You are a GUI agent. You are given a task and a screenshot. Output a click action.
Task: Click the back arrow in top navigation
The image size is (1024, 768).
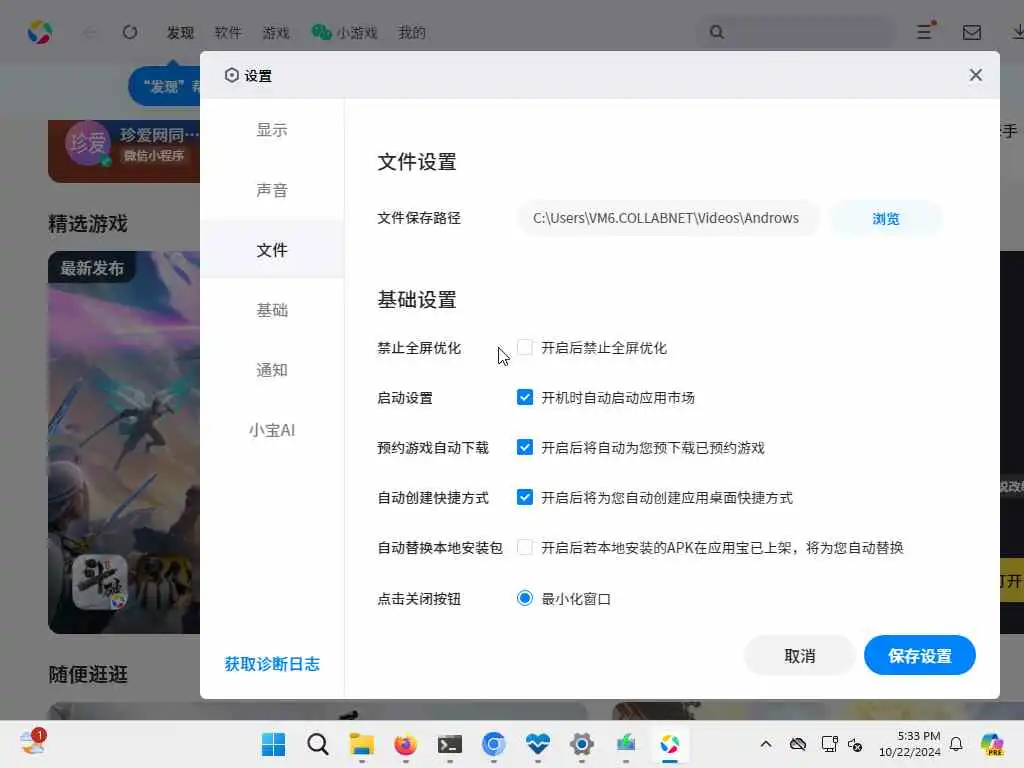pos(89,32)
